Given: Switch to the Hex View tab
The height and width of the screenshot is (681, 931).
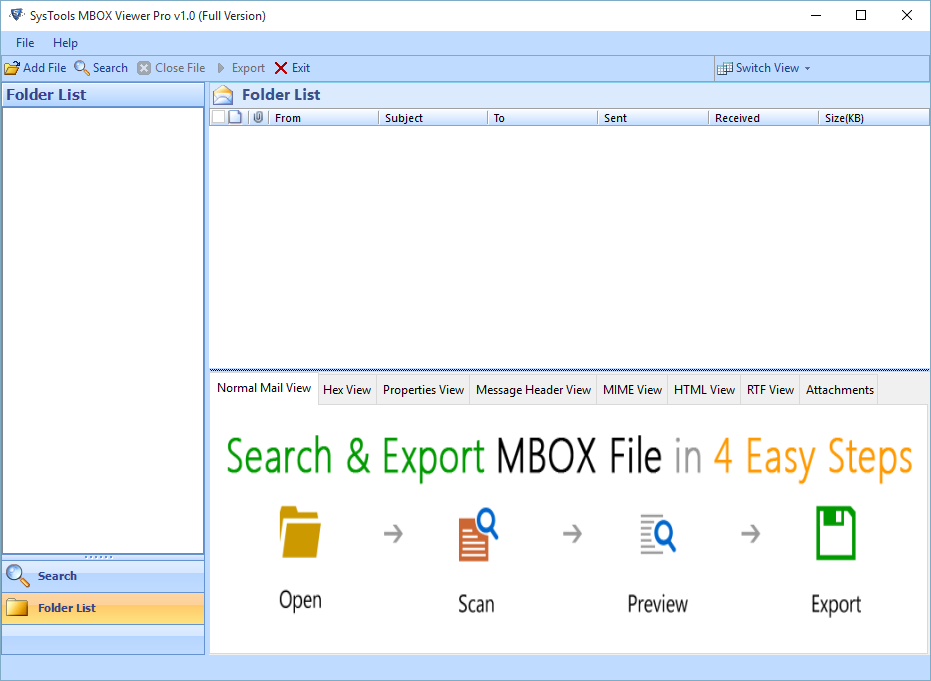Looking at the screenshot, I should (347, 390).
